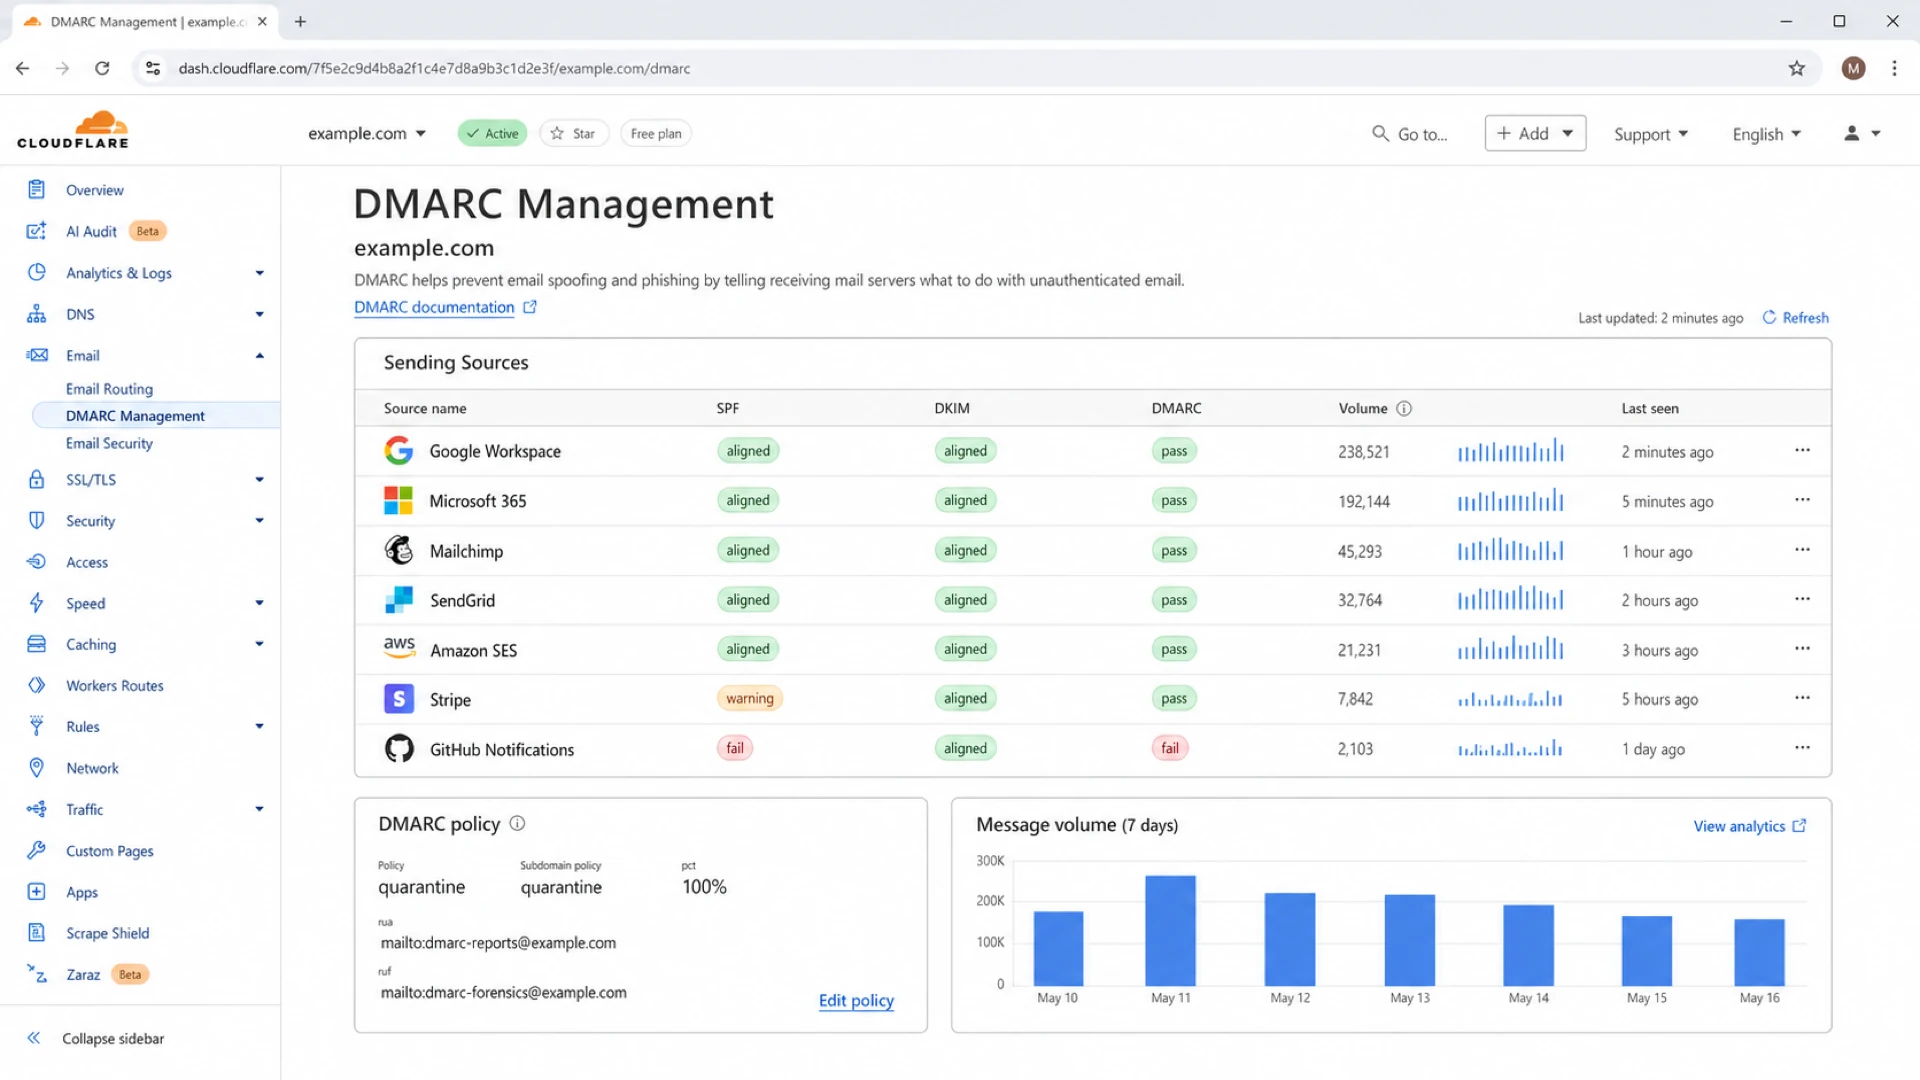Click the Google Workspace source name
Image resolution: width=1920 pixels, height=1080 pixels.
coord(495,451)
